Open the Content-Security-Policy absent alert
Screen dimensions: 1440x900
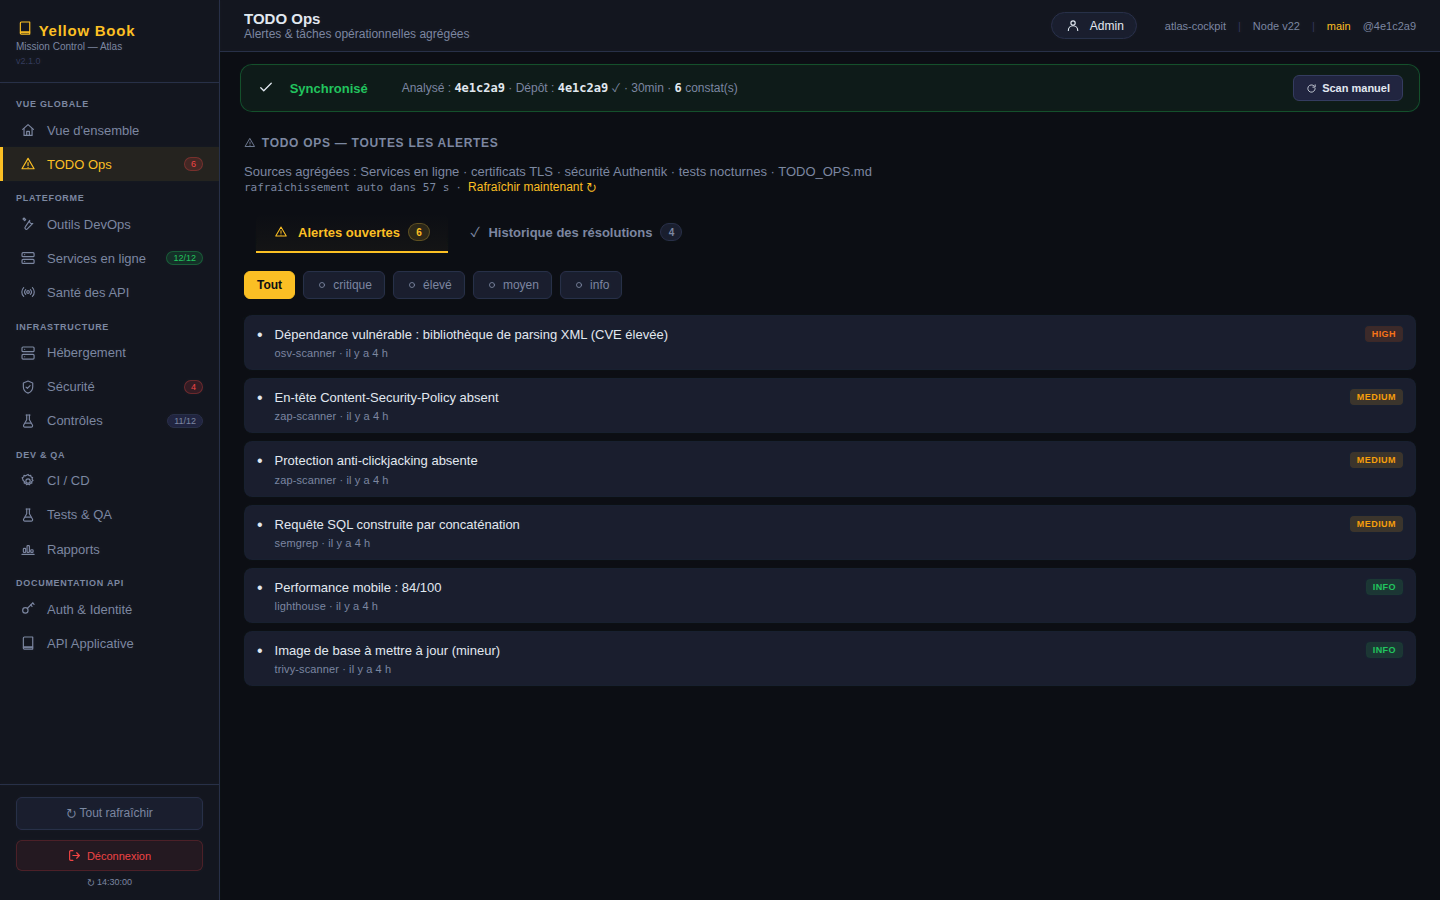[x=830, y=406]
